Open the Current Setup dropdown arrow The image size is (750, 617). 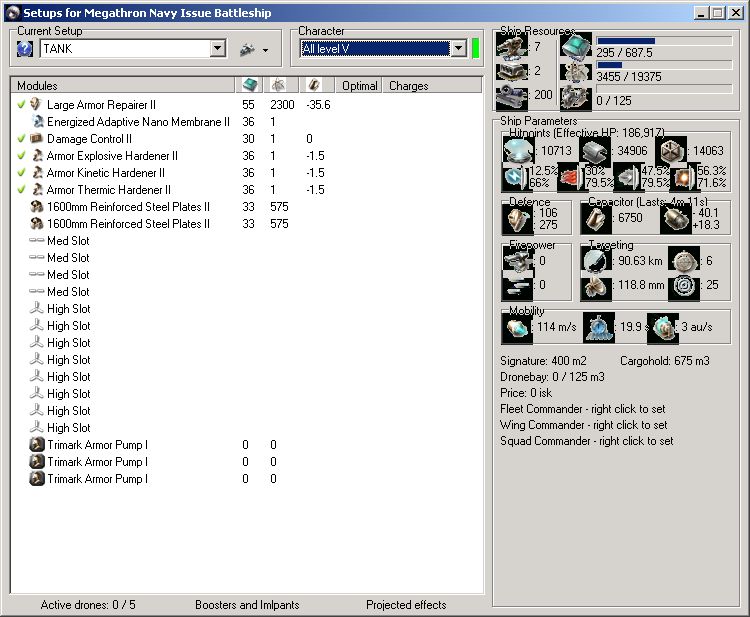point(218,48)
